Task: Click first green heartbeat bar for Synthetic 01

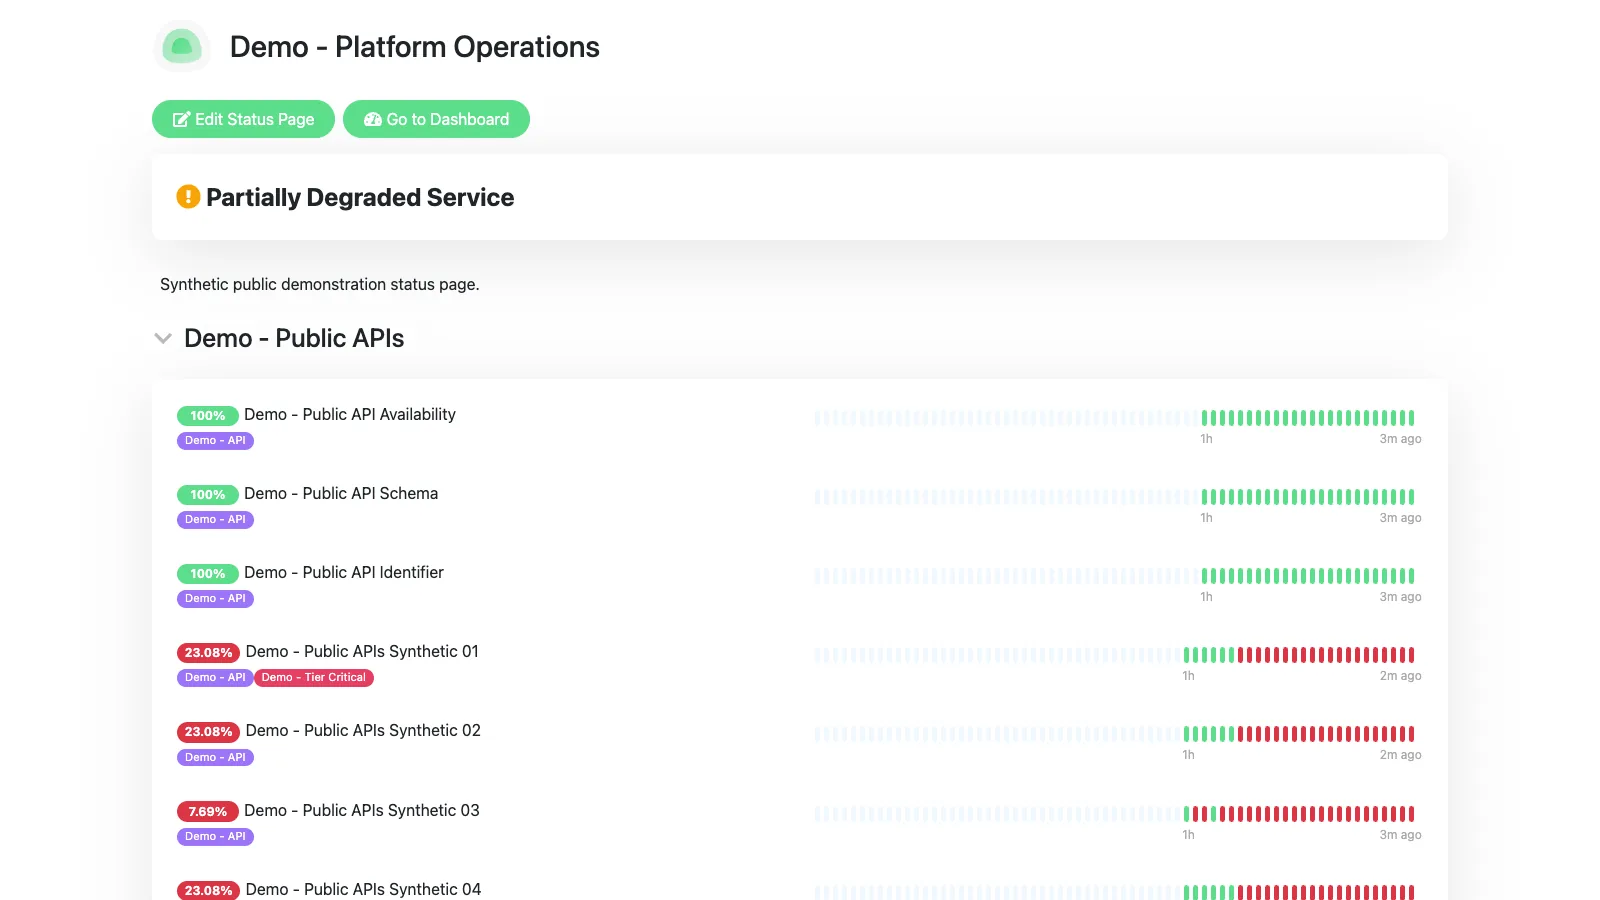Action: 1187,655
